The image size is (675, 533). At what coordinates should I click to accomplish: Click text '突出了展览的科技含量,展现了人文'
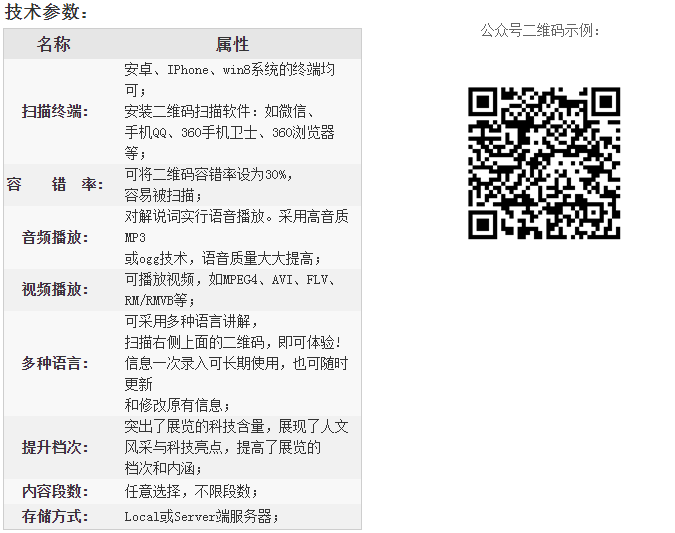tap(236, 427)
